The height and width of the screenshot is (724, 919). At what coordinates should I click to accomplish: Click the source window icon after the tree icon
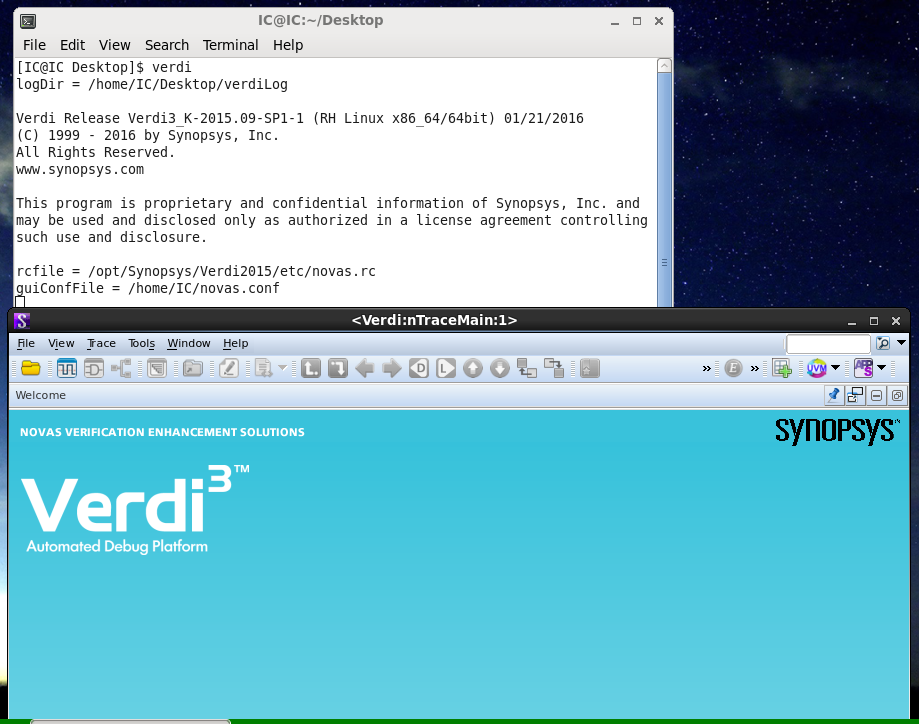(x=157, y=368)
